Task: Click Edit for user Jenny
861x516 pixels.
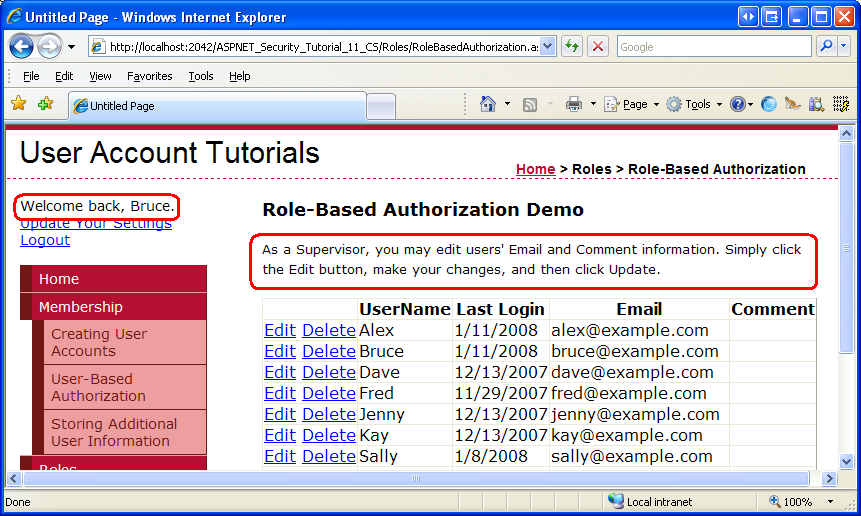Action: click(x=280, y=414)
